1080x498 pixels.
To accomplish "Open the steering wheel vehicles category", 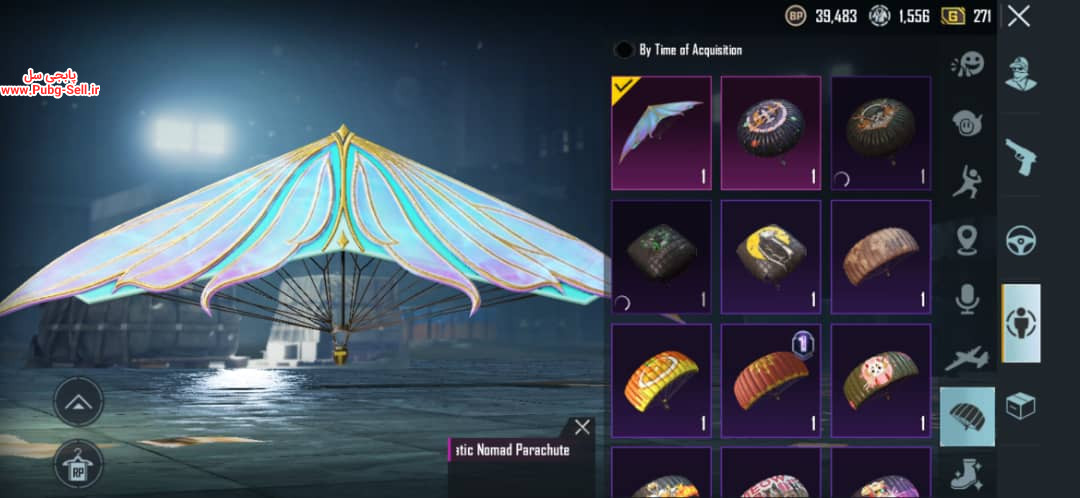I will click(x=1021, y=240).
